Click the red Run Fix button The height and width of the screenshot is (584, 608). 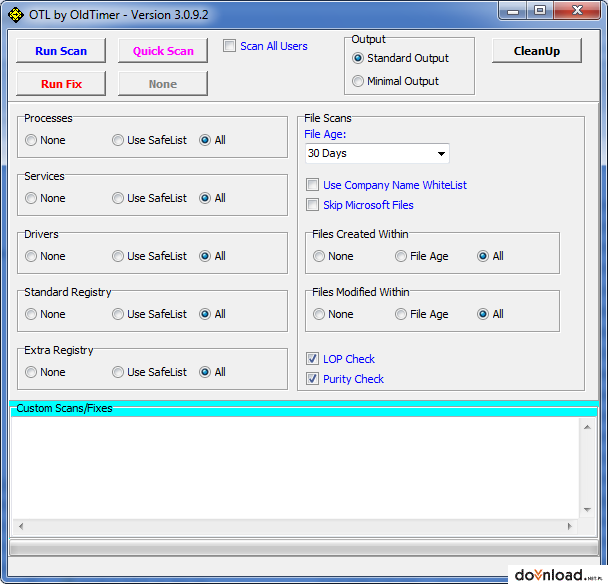click(x=61, y=84)
